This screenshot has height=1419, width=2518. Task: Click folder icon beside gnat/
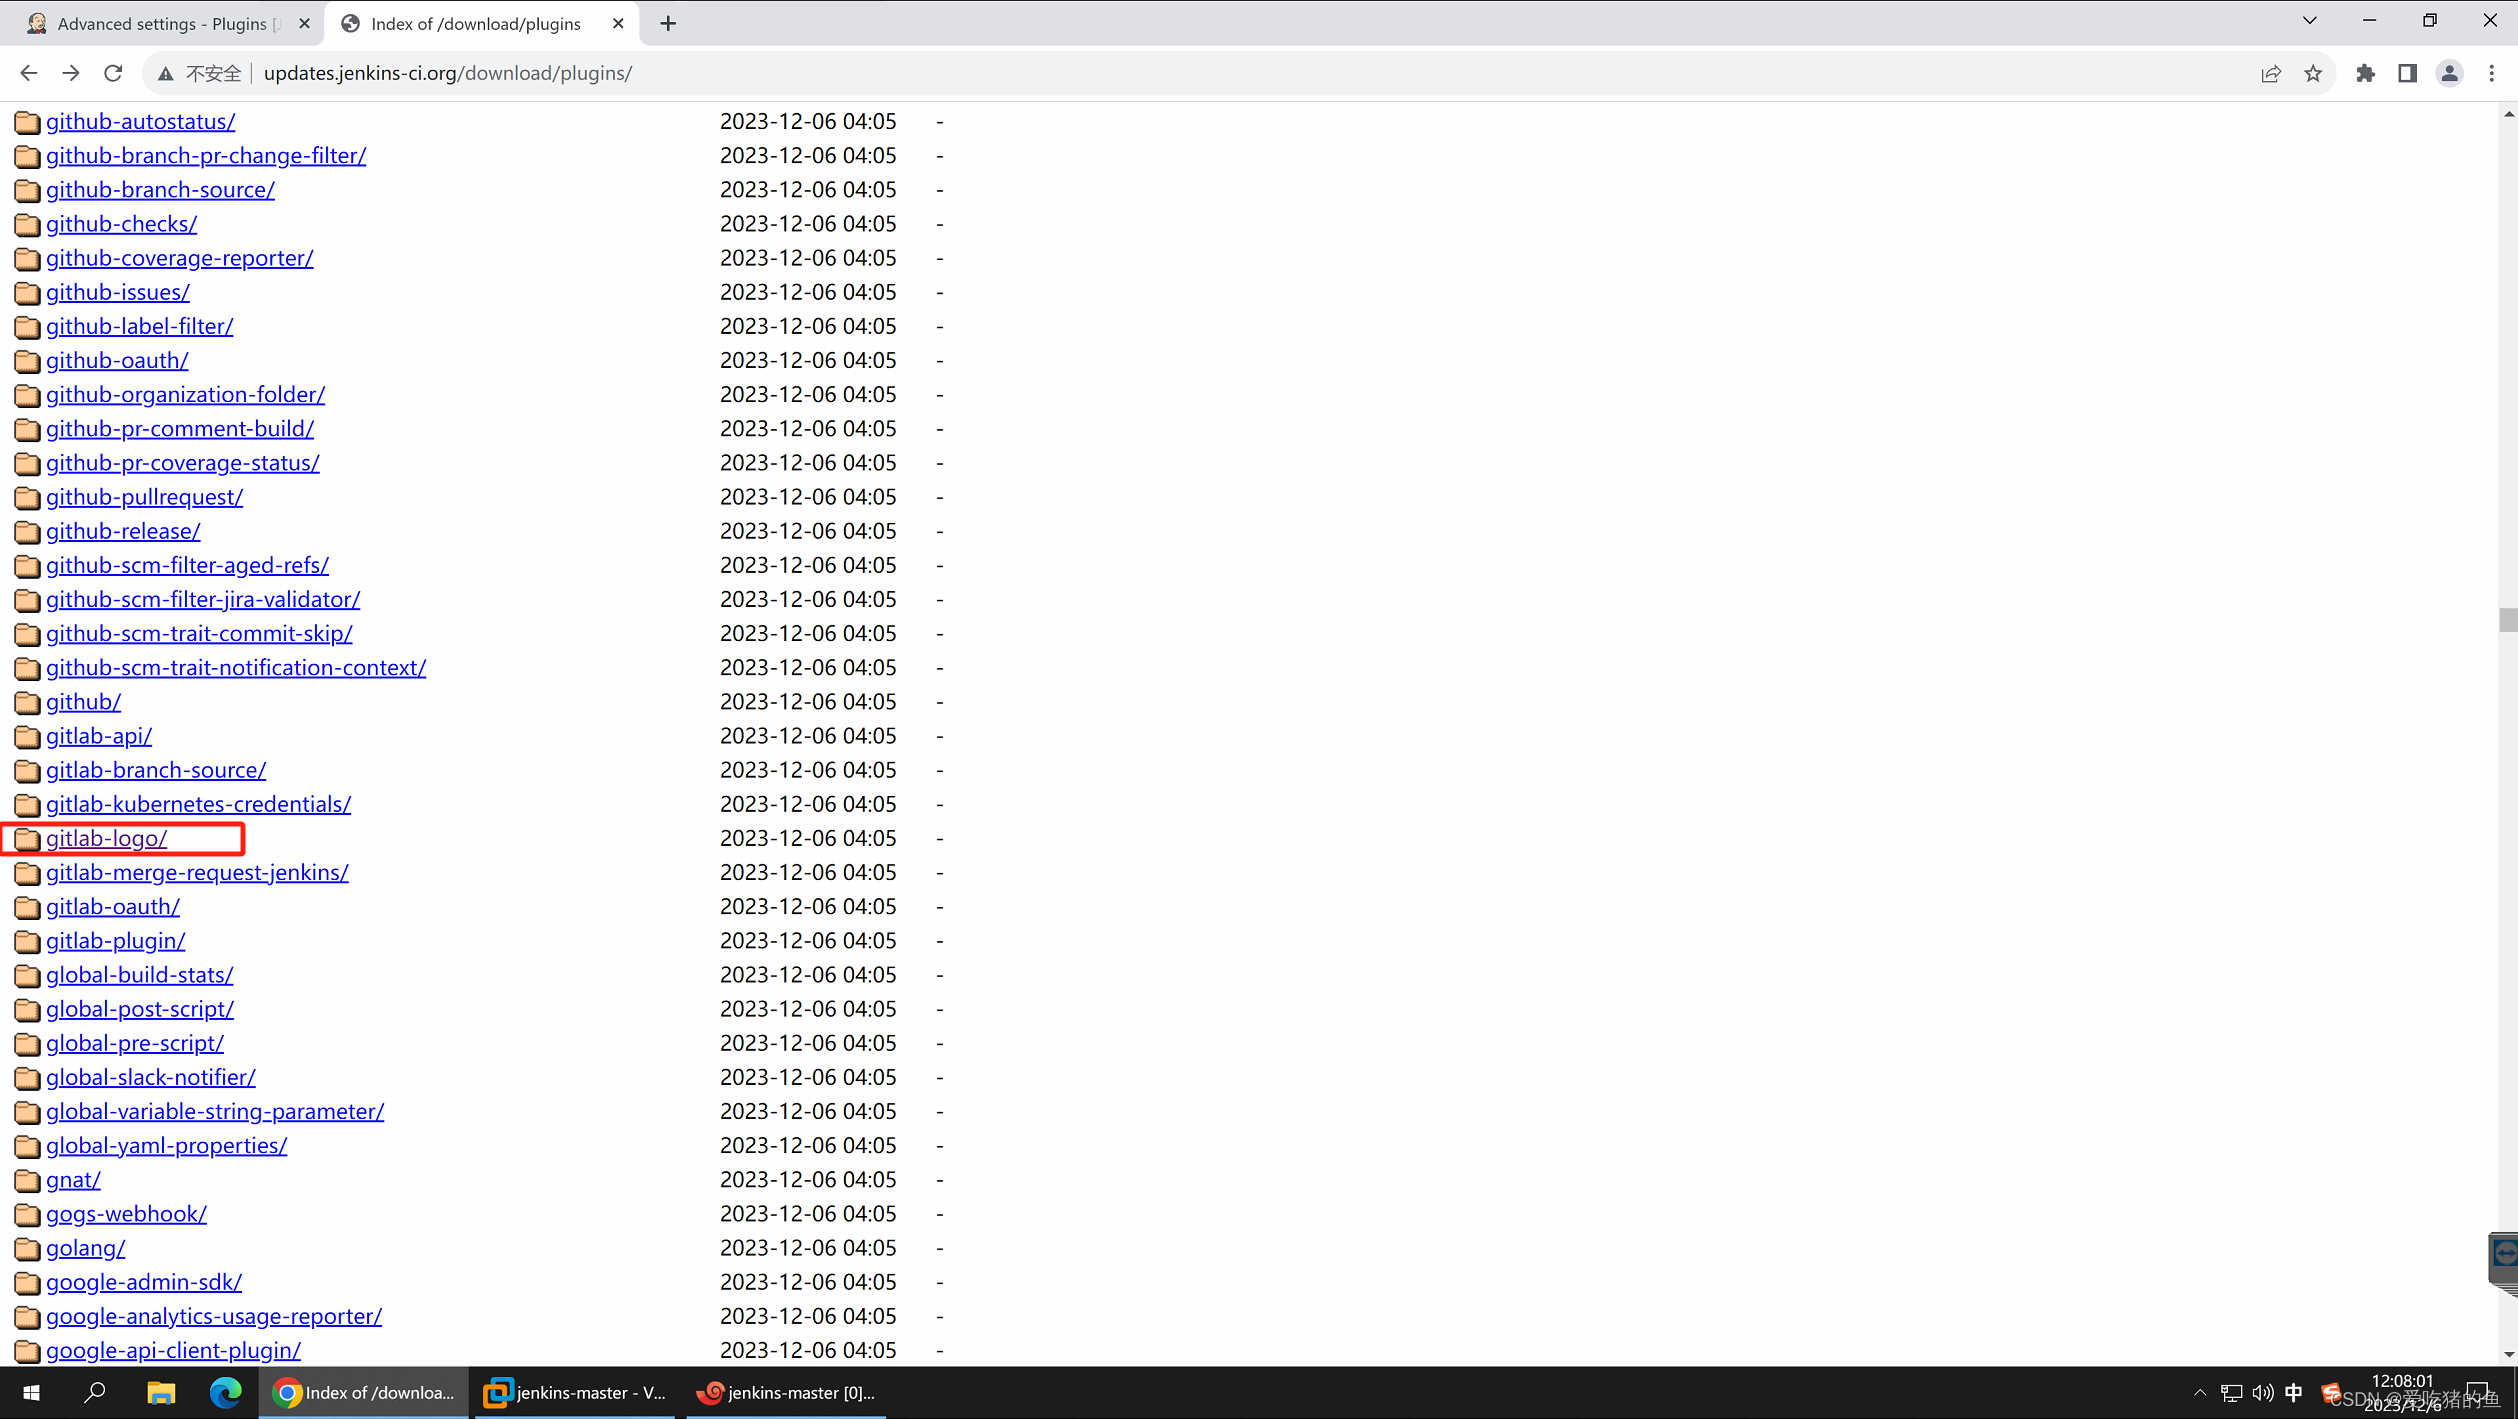click(27, 1180)
